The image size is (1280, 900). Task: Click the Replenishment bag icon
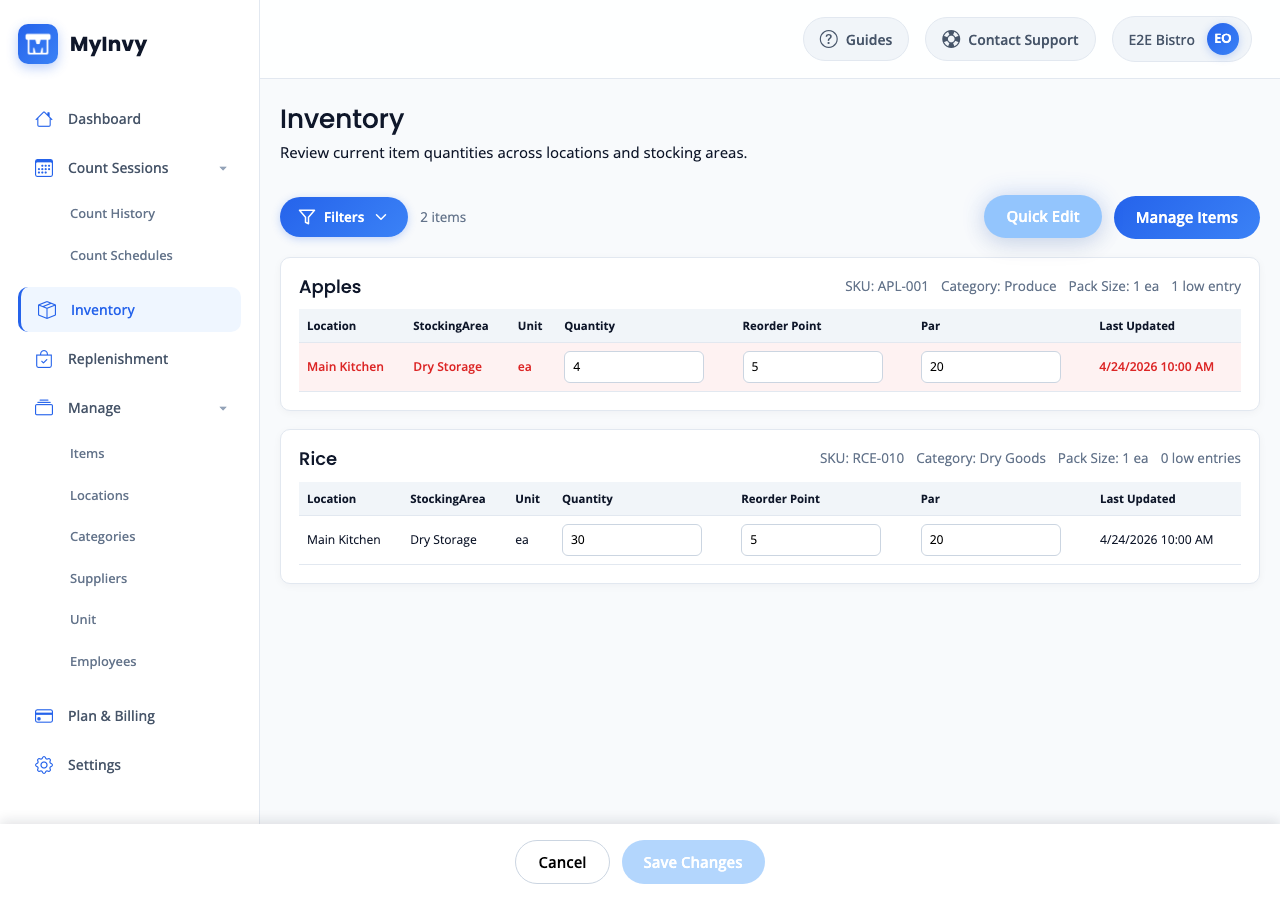tap(44, 359)
